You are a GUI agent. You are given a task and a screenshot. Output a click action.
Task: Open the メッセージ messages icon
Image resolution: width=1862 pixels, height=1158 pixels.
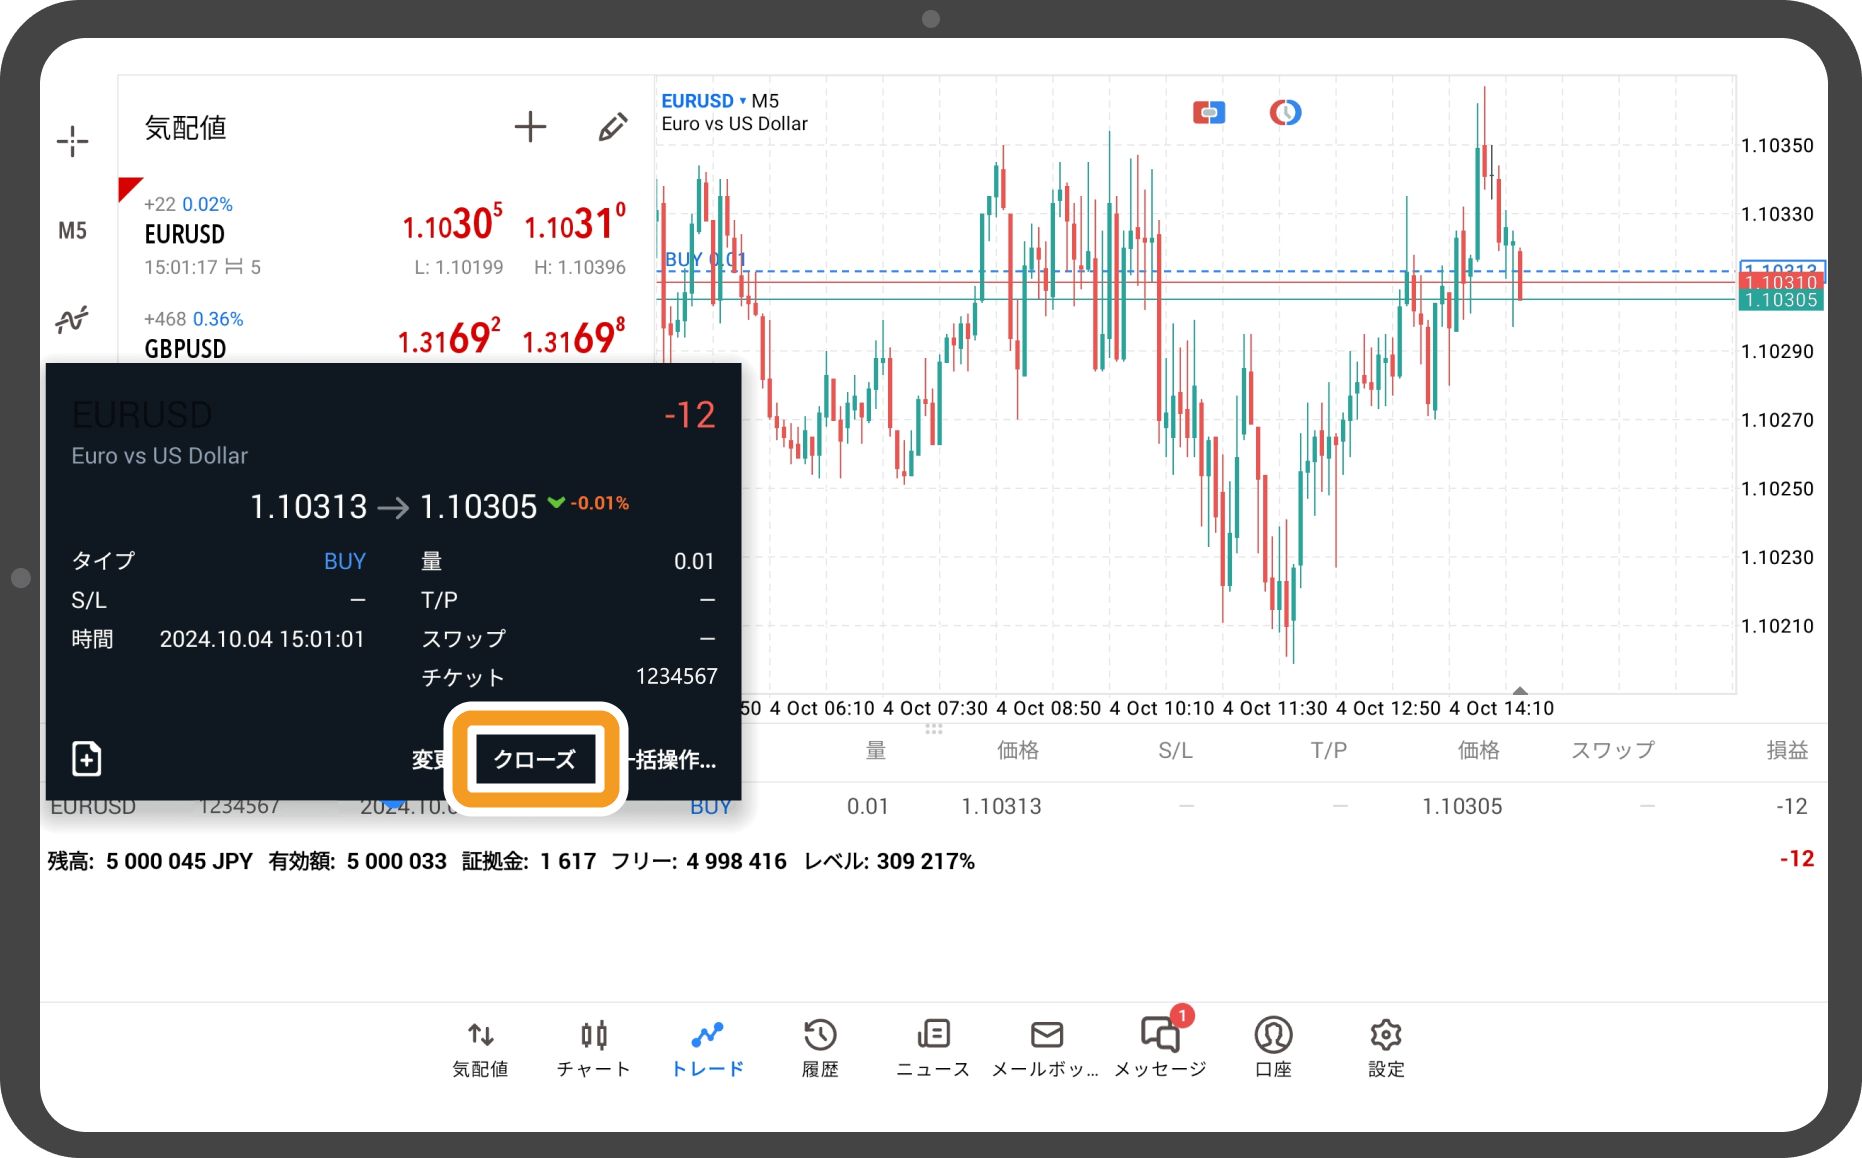1160,1047
